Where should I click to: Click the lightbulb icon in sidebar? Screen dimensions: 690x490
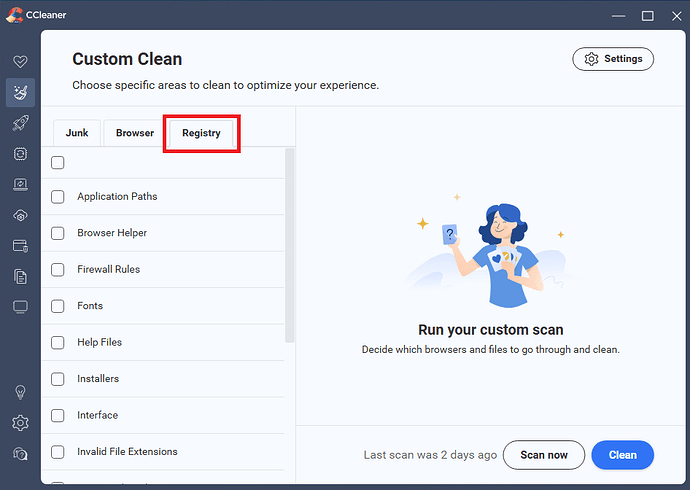(x=20, y=391)
